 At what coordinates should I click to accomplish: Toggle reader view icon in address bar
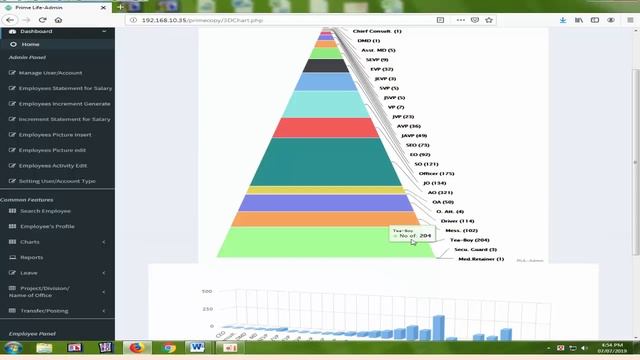tap(440, 20)
